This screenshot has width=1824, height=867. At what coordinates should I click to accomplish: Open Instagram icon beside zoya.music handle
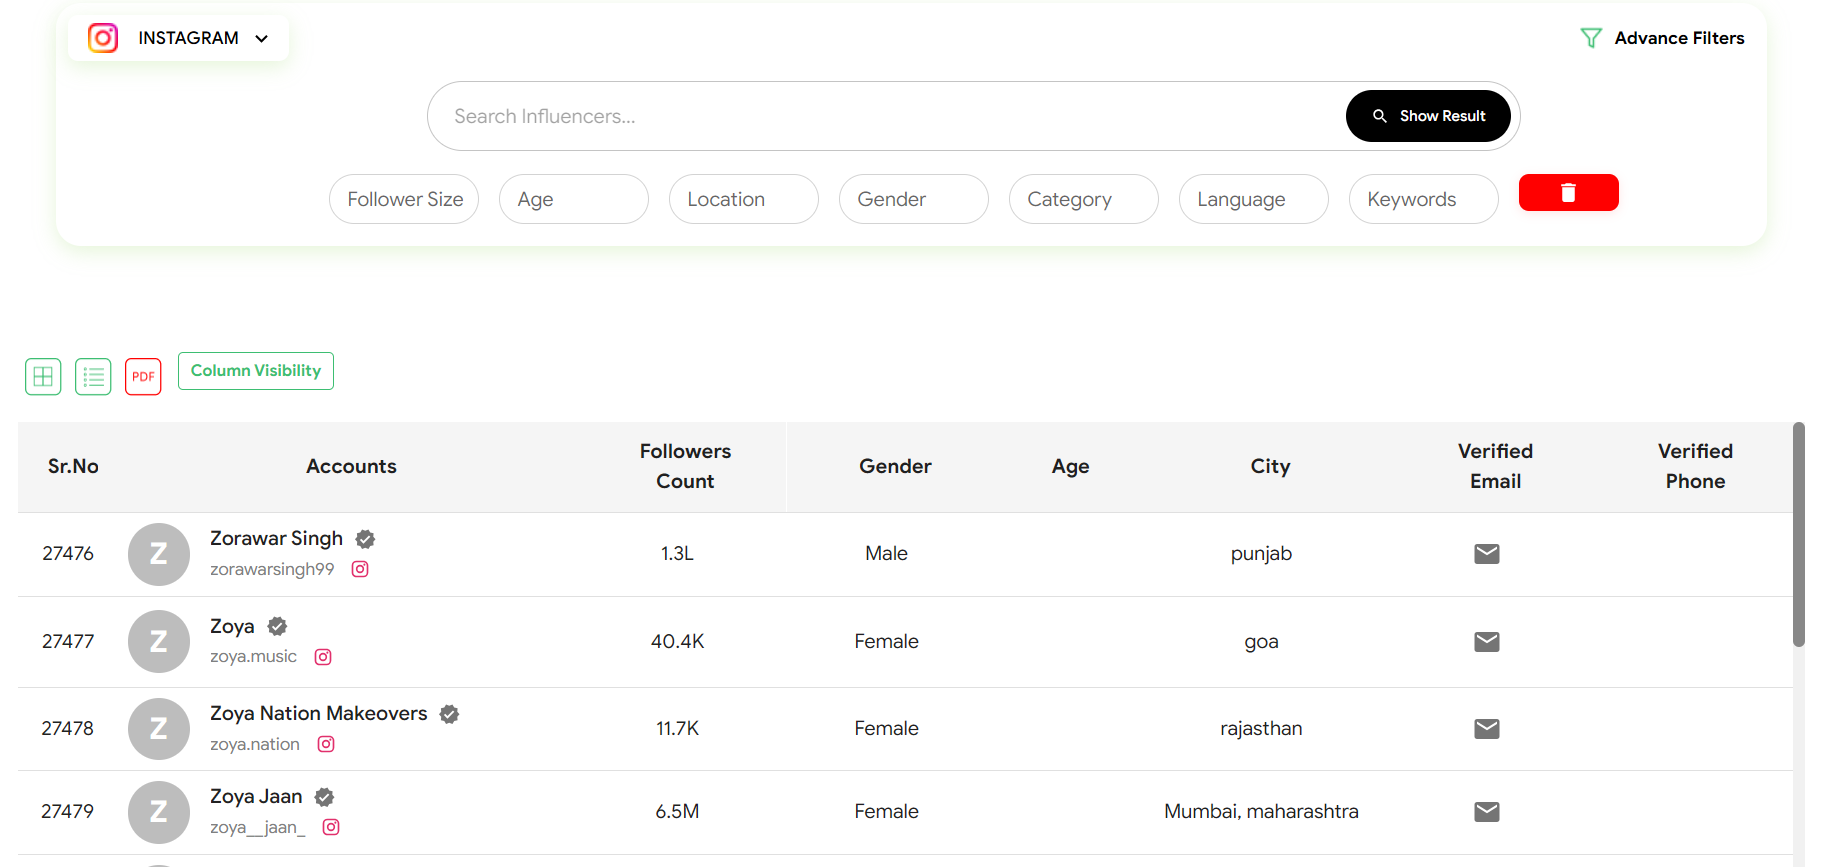point(323,657)
